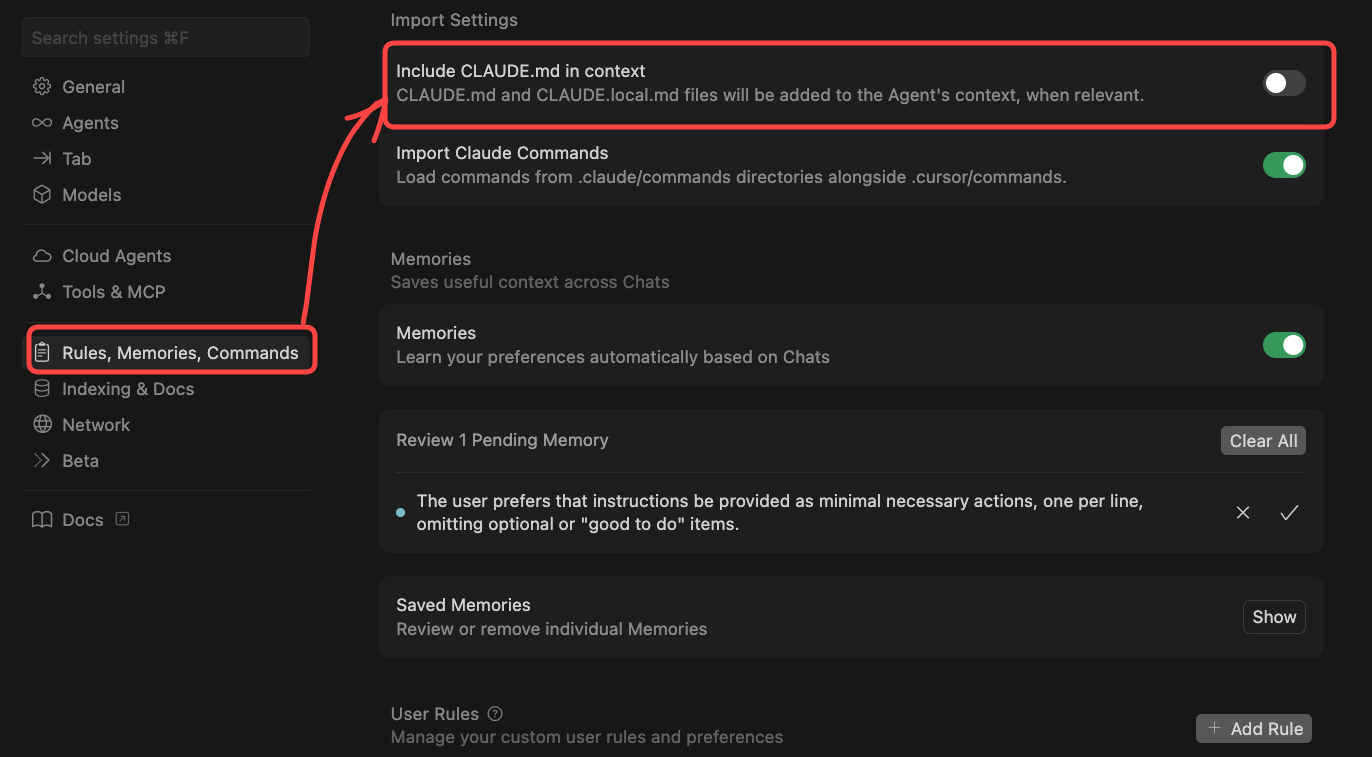Click the Tools & MCP icon
Screen dimensions: 1372x757
[42, 292]
